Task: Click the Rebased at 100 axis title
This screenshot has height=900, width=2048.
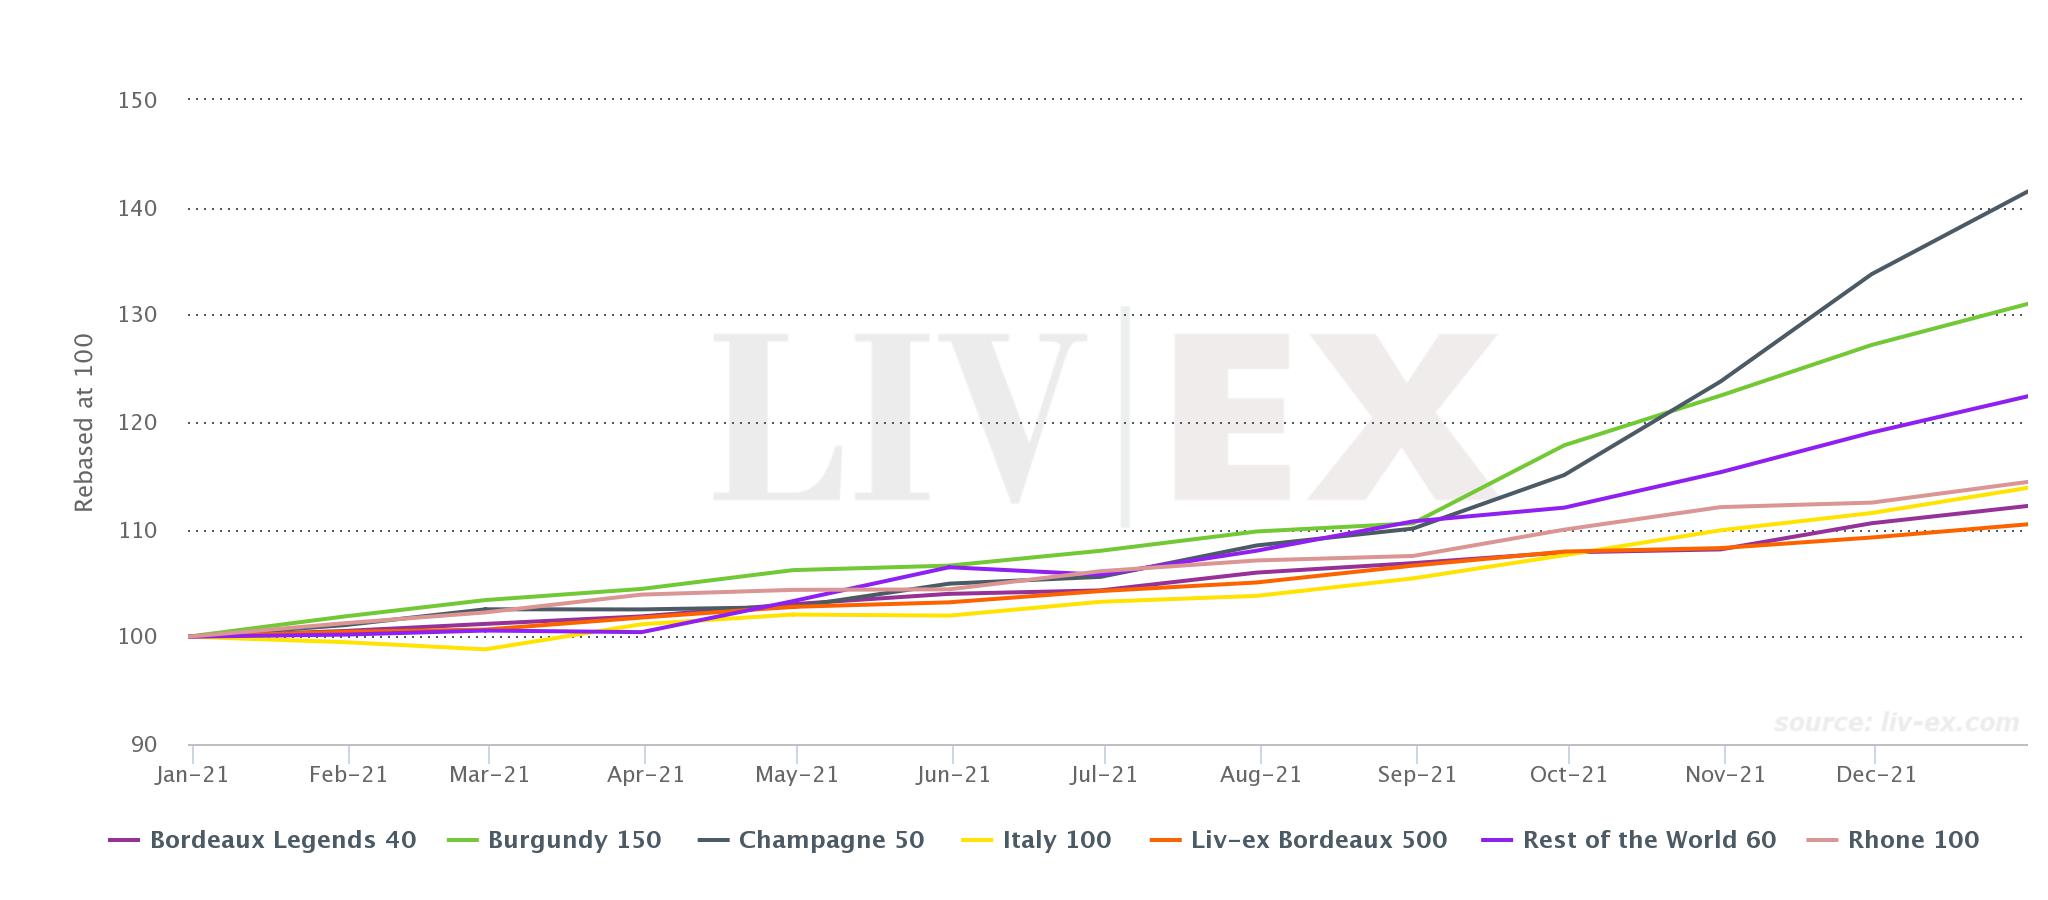Action: coord(84,423)
